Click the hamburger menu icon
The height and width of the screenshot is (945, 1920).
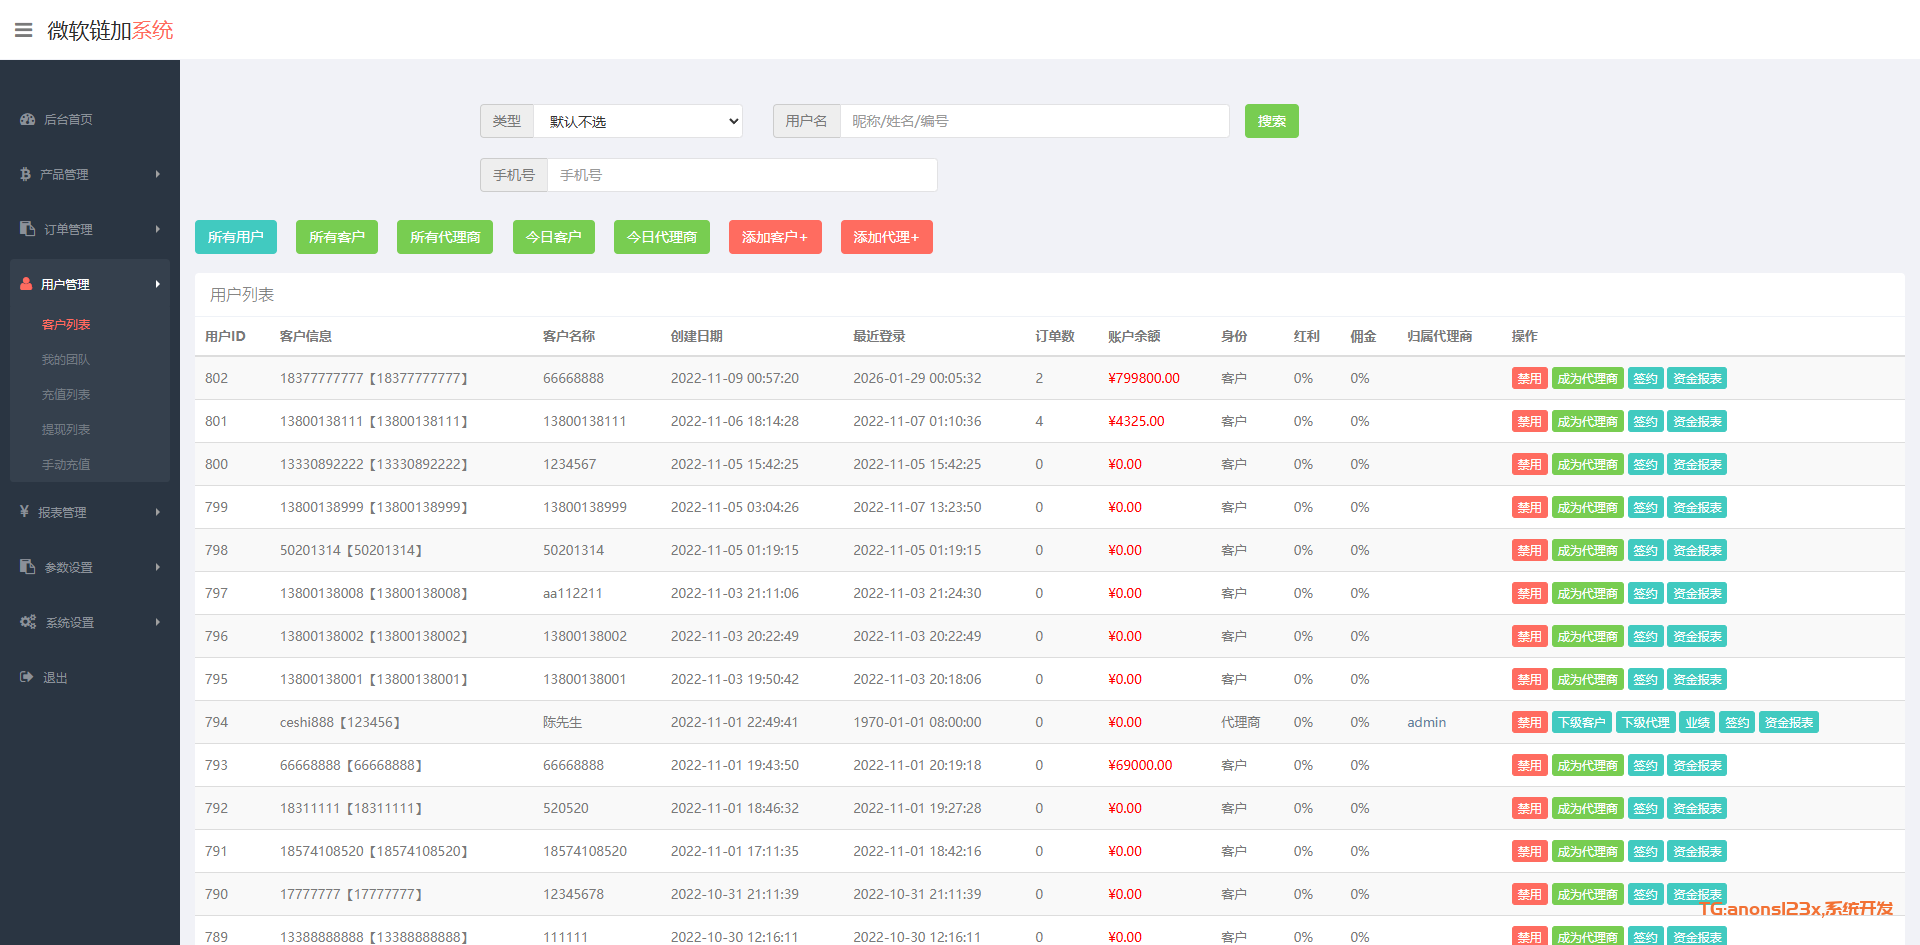[x=24, y=30]
